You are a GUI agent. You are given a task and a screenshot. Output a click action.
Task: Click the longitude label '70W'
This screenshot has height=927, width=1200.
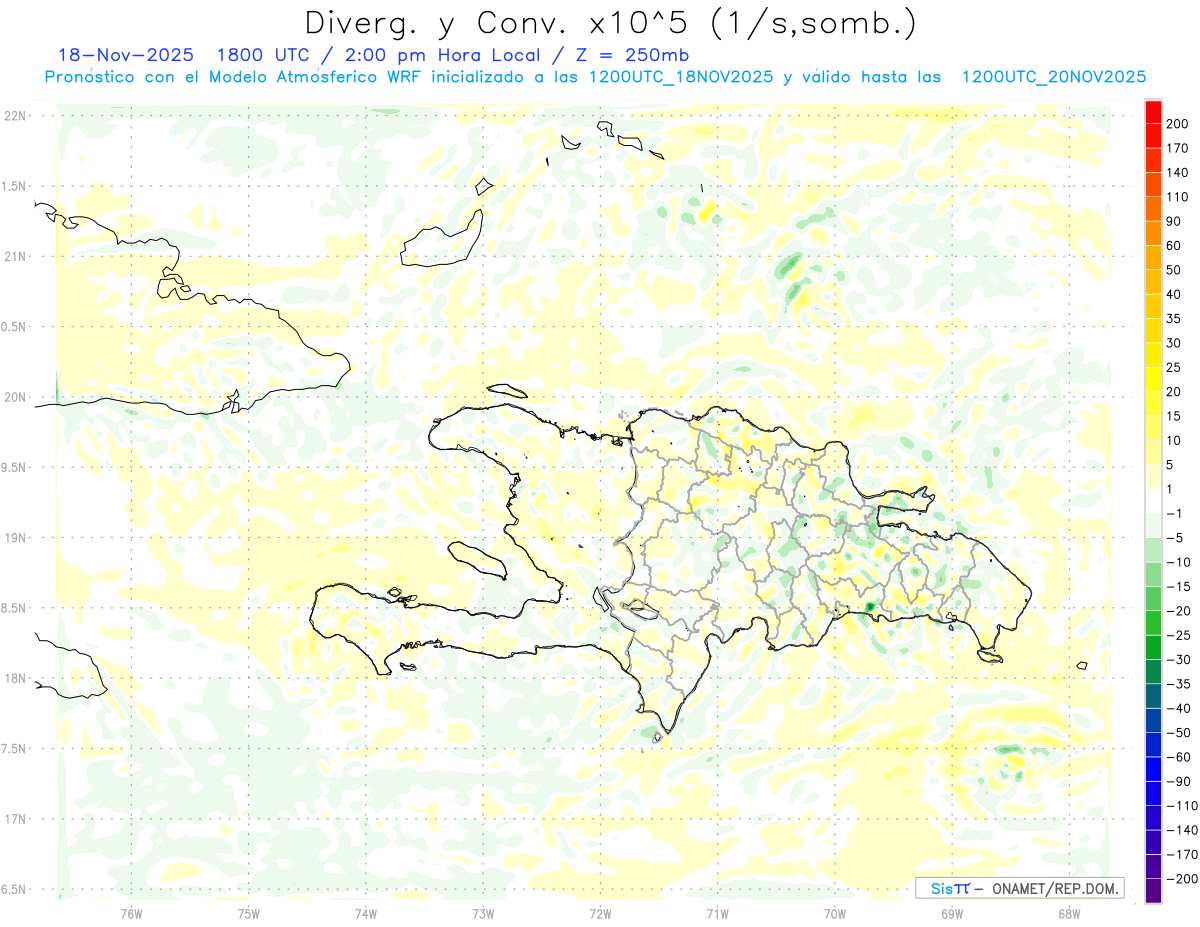click(834, 913)
